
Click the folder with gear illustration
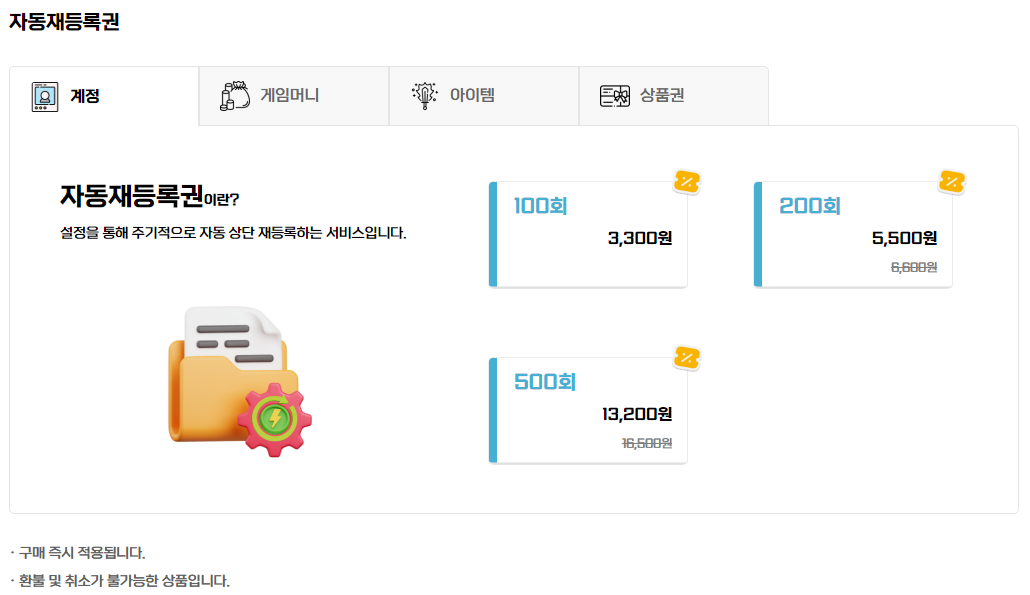click(240, 382)
